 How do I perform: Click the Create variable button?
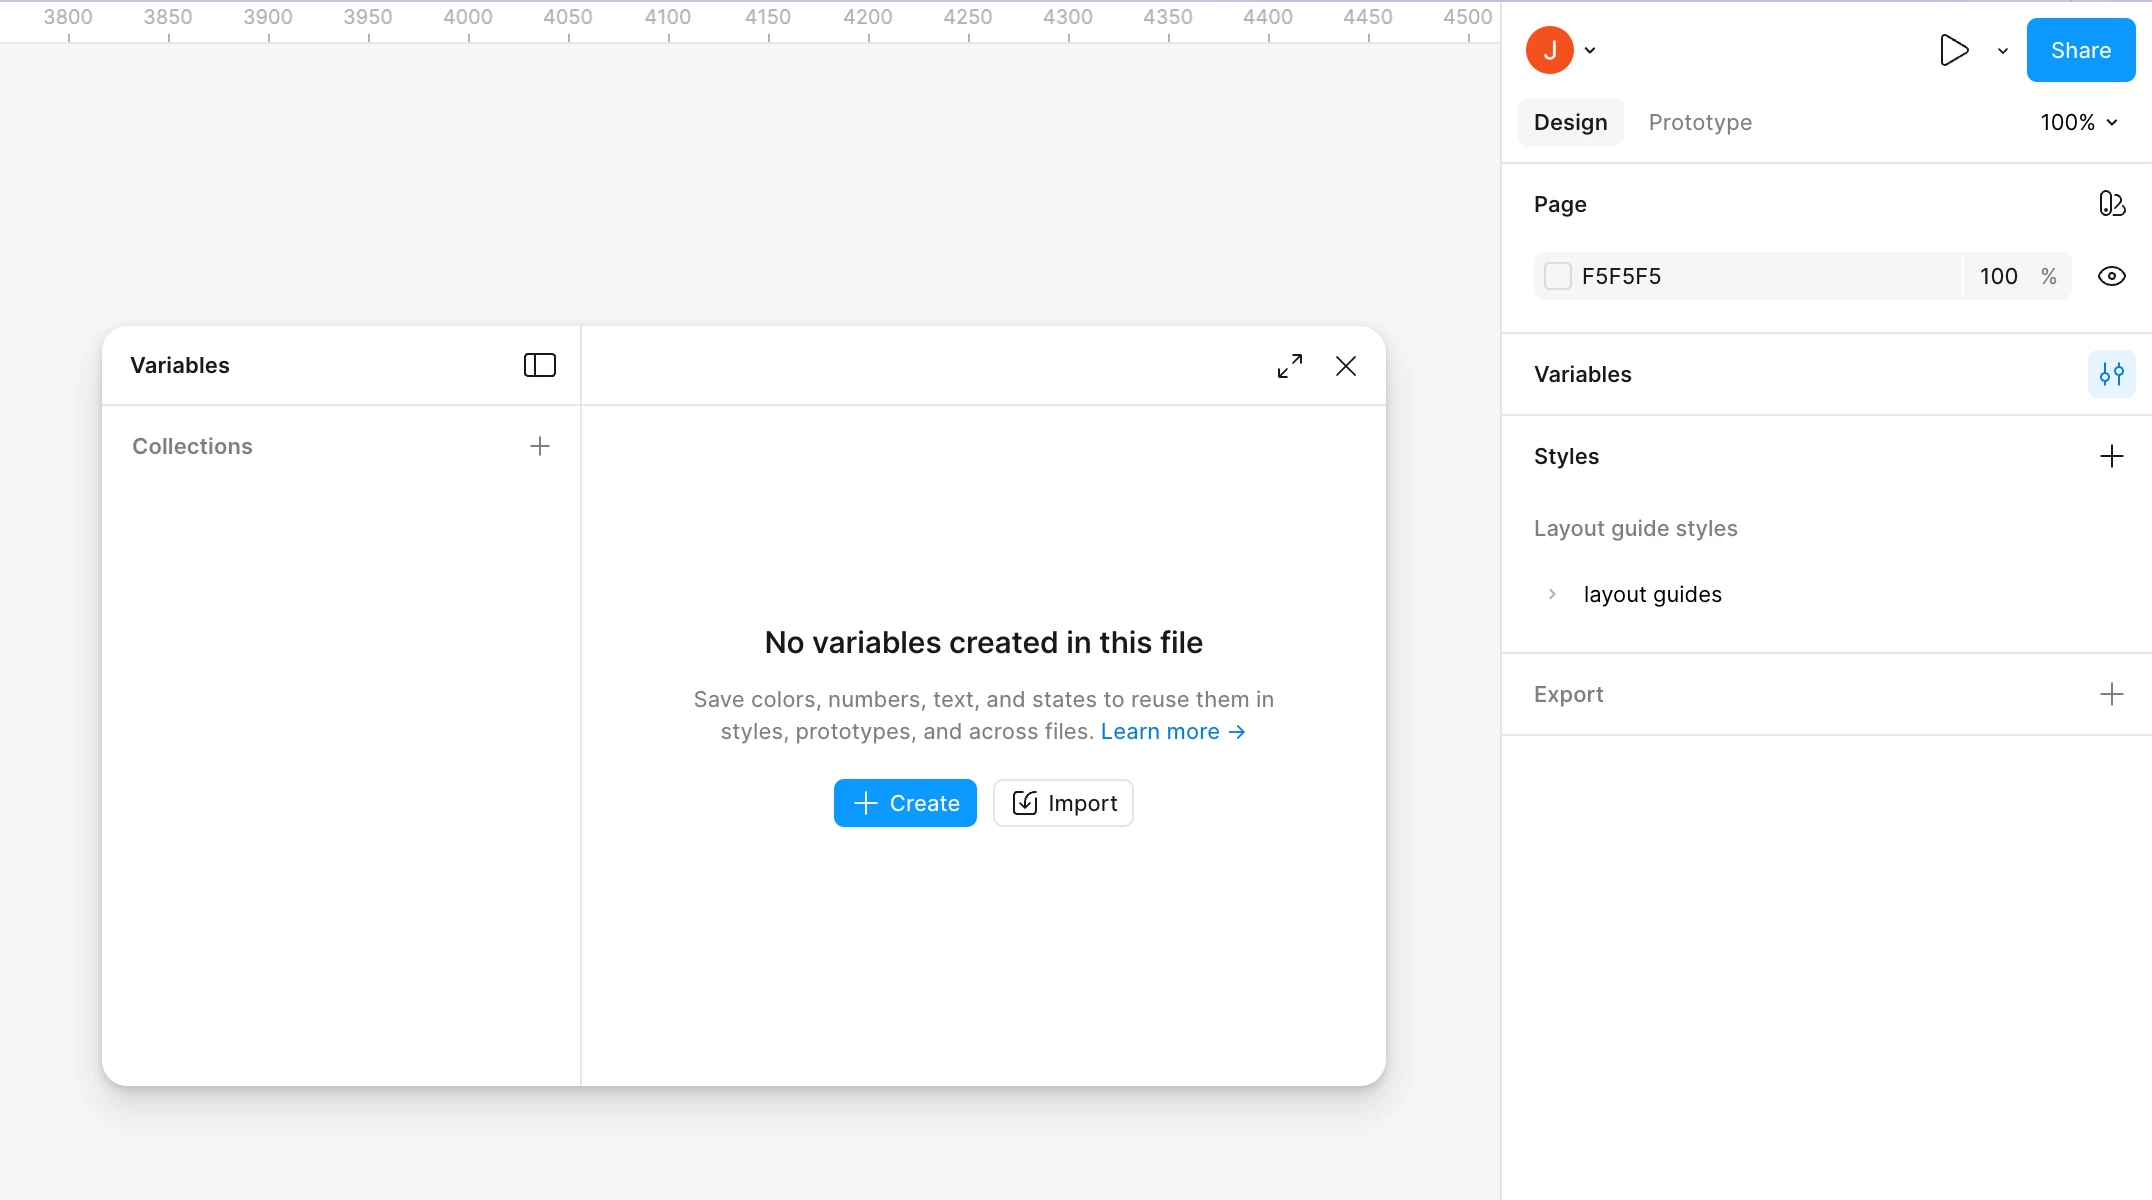click(x=905, y=803)
